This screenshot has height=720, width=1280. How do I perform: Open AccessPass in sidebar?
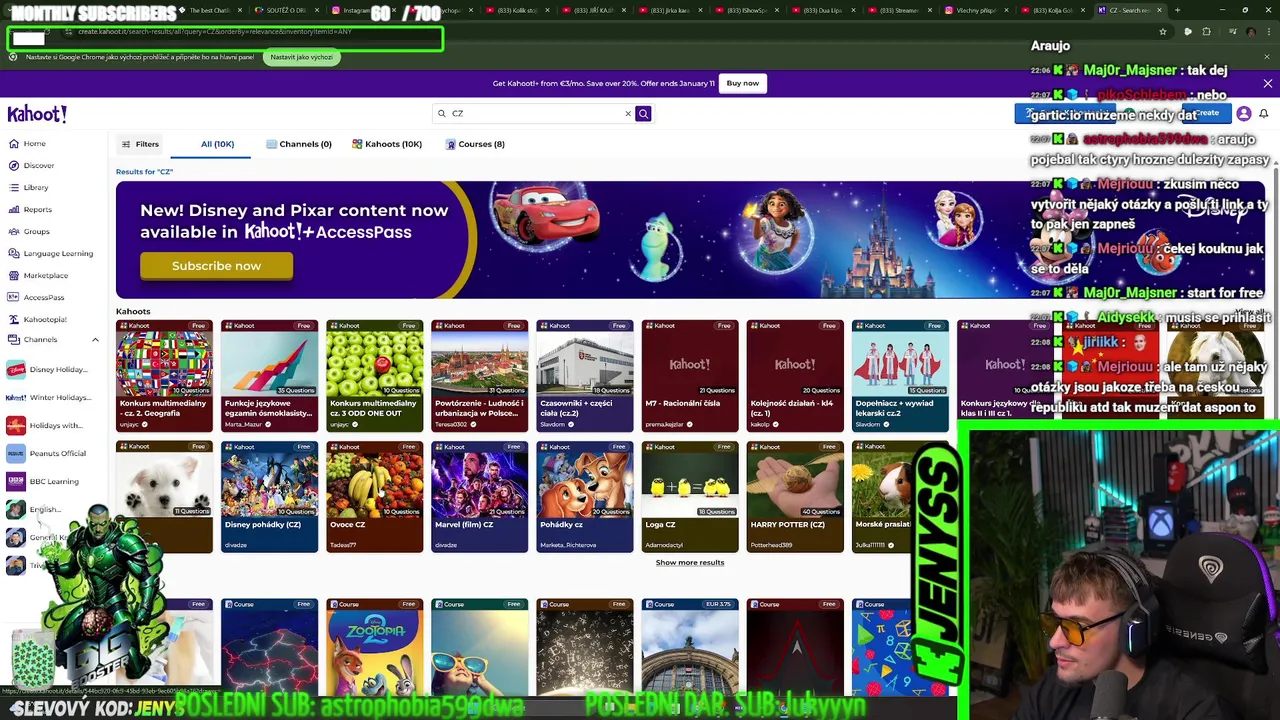(43, 297)
